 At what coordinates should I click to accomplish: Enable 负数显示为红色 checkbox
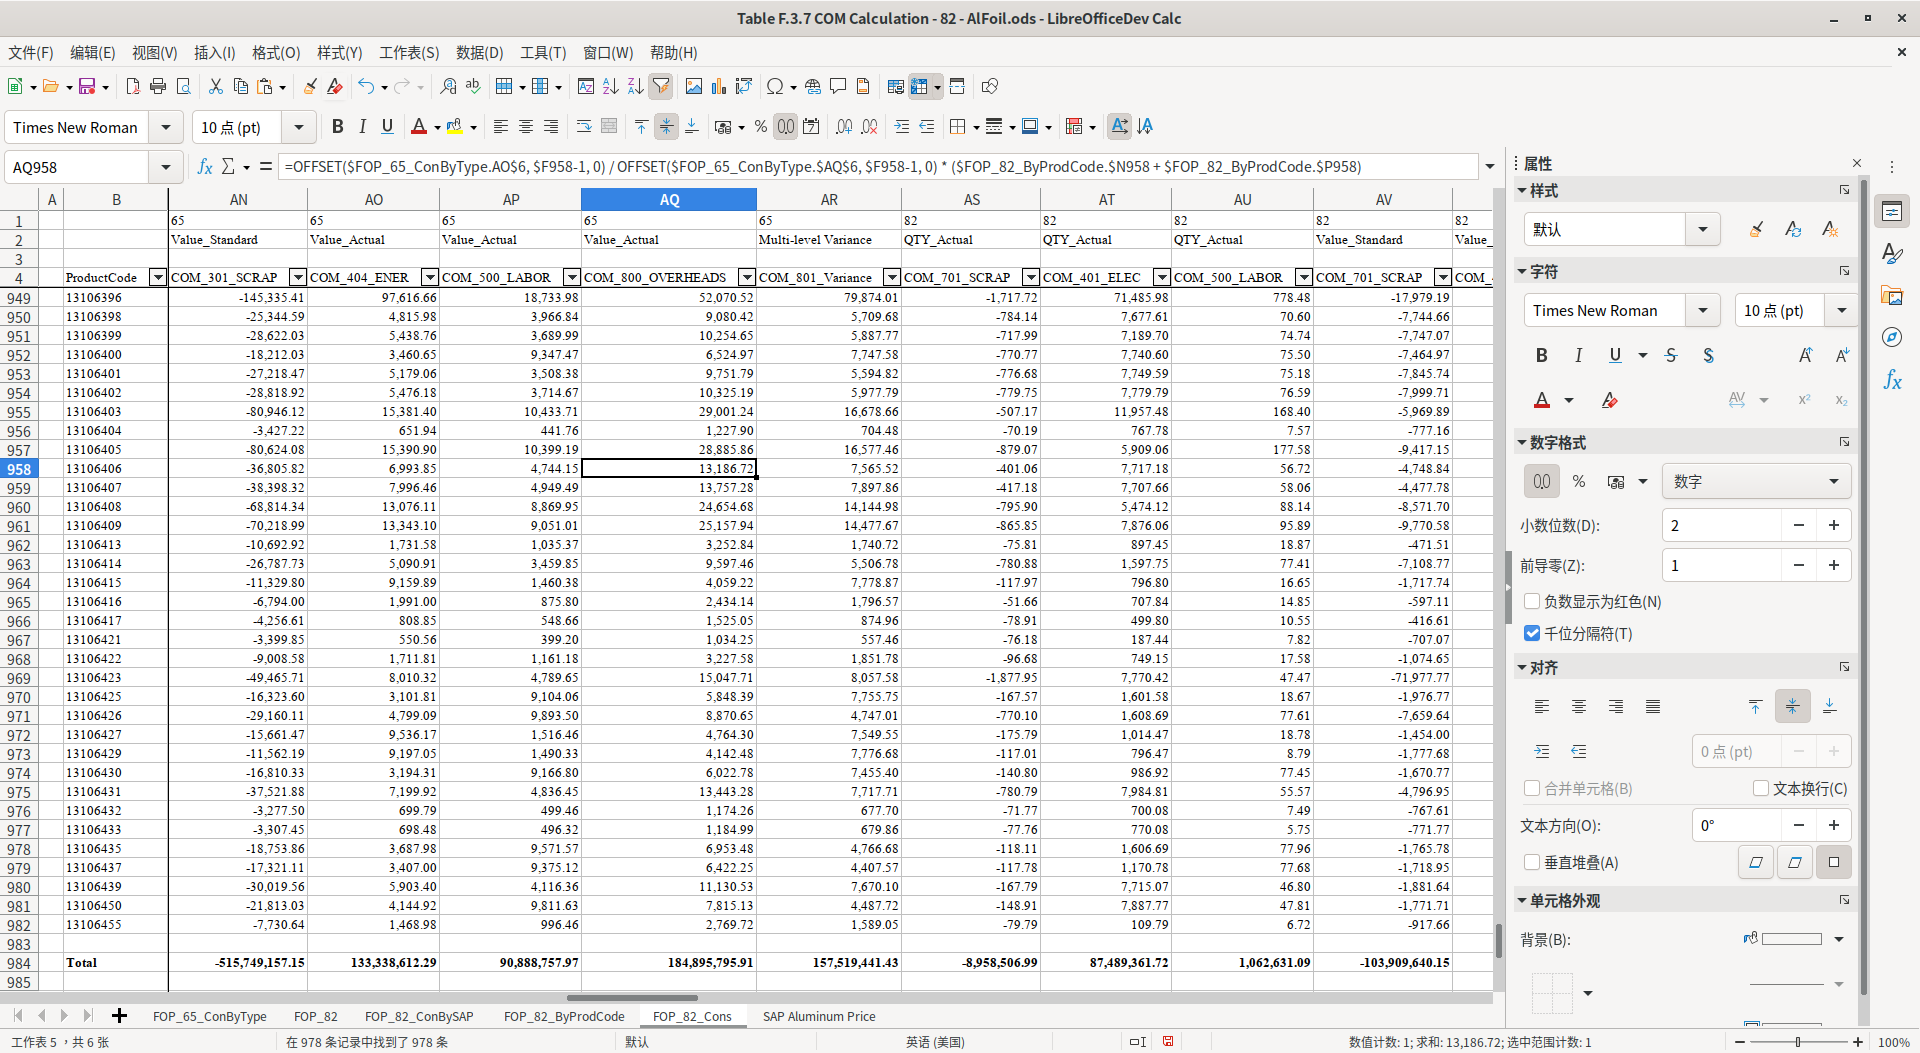1532,601
